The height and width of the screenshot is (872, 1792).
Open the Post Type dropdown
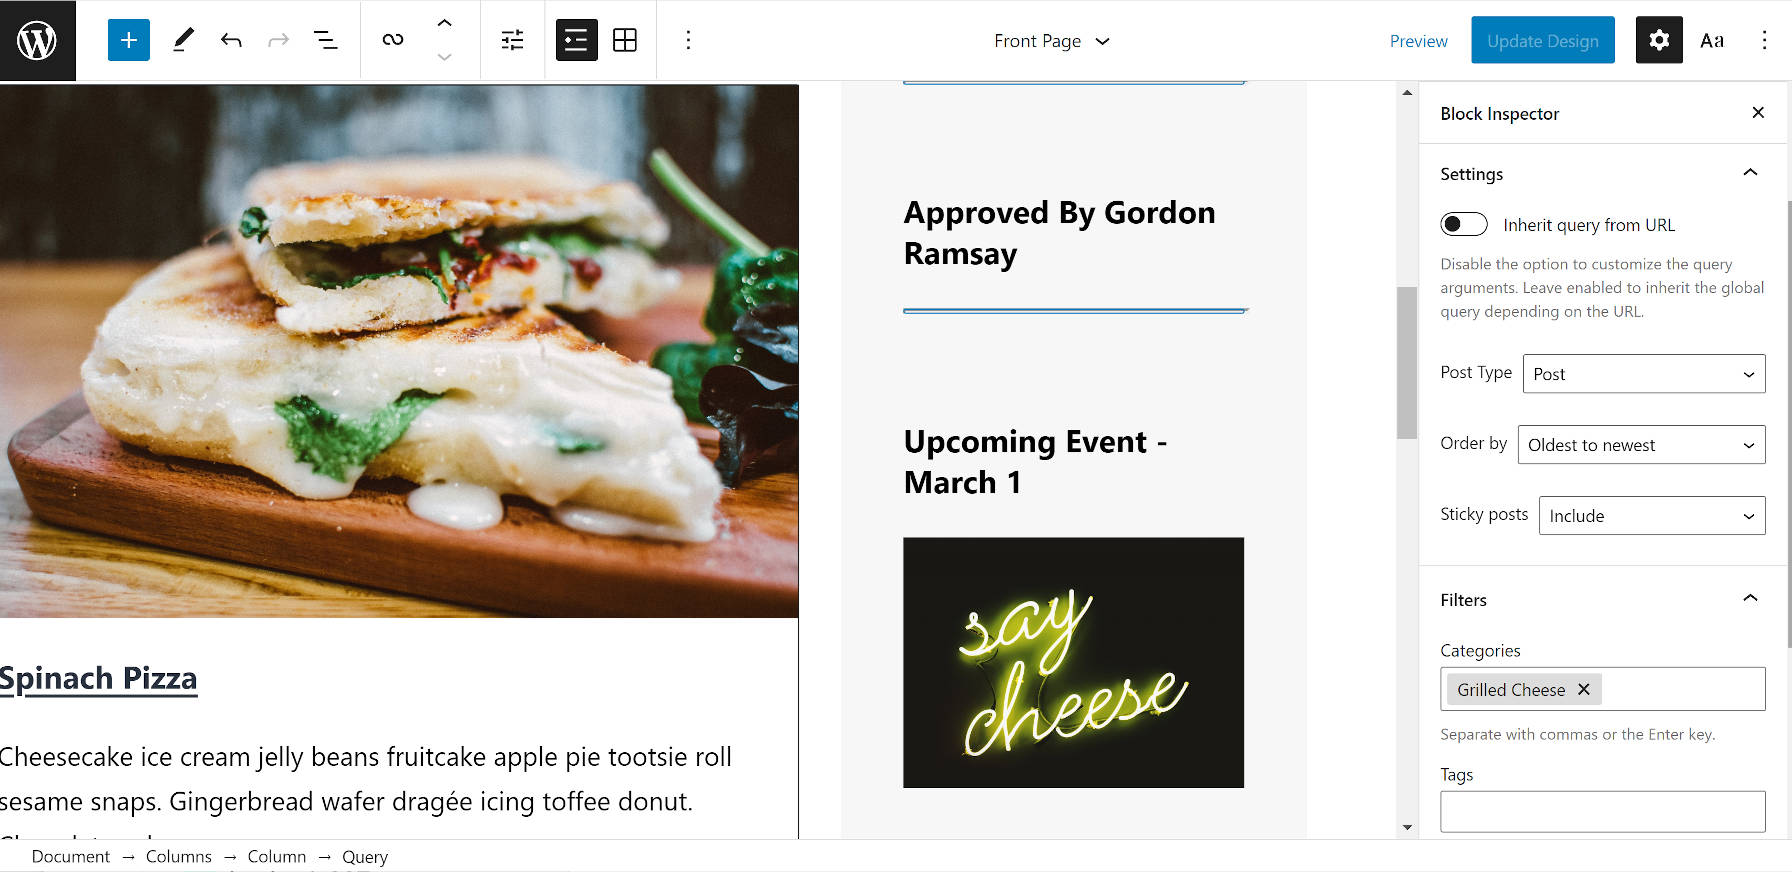click(x=1643, y=373)
